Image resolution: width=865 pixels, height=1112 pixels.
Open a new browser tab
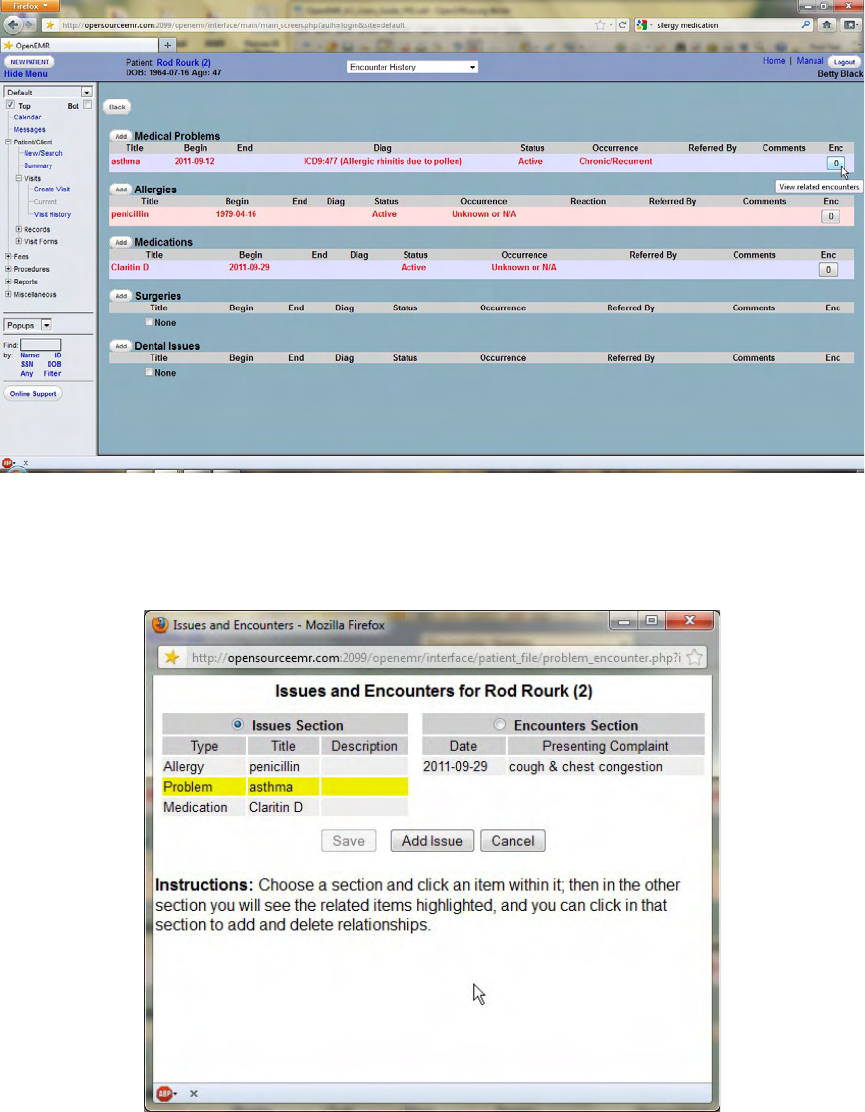[167, 45]
